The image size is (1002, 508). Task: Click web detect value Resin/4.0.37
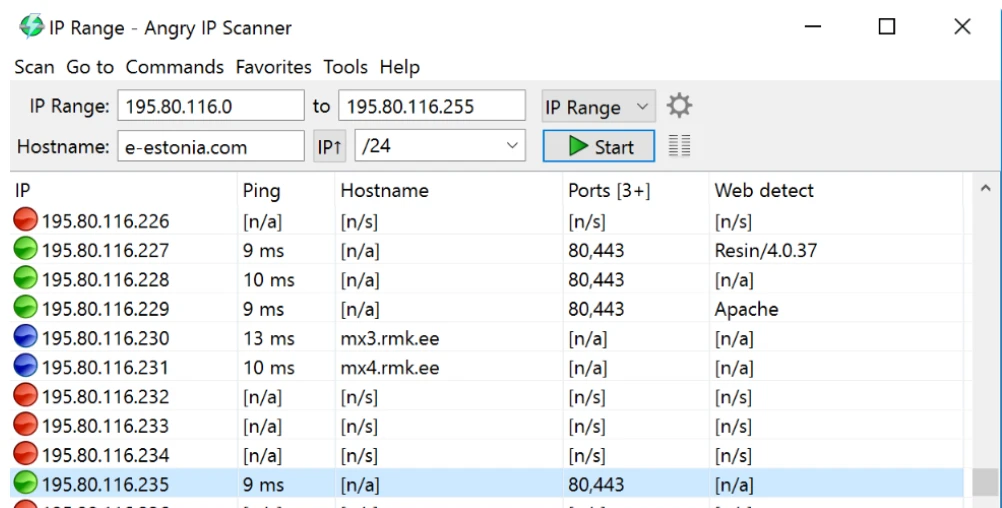pos(766,250)
